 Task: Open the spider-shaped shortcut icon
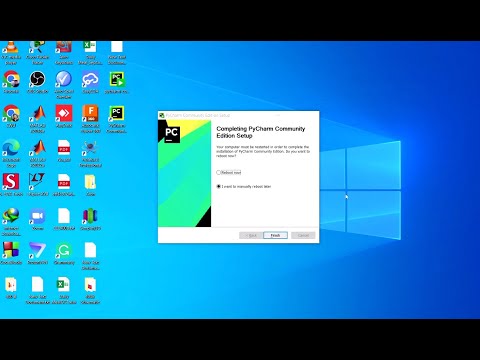click(90, 153)
